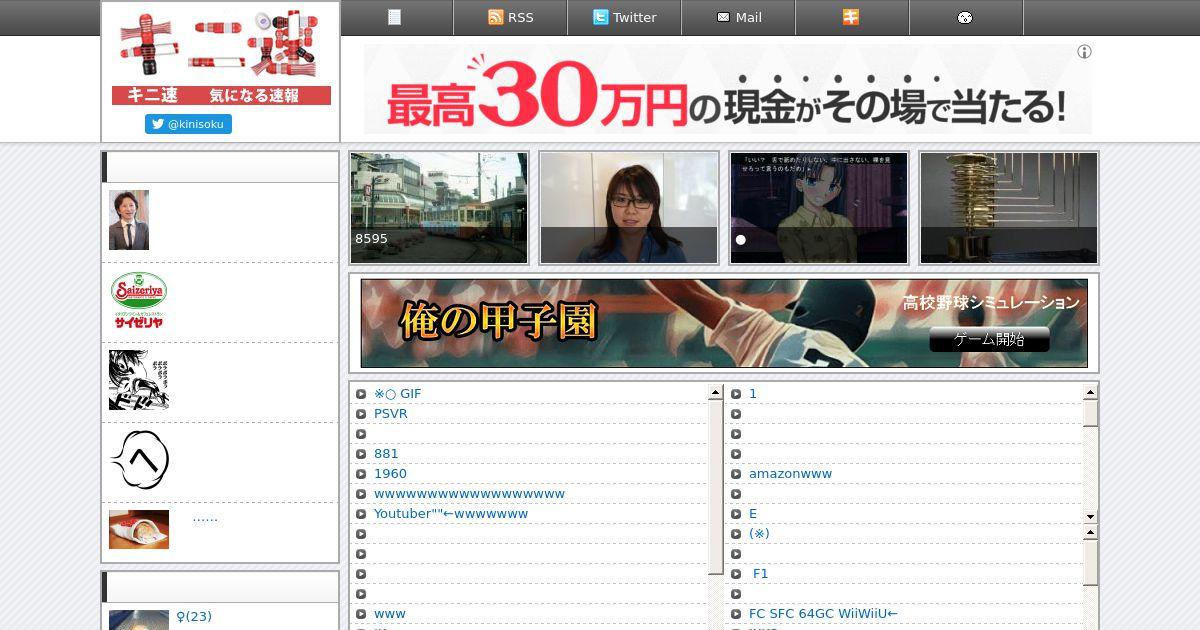Click the white face icon in nav bar

coord(965,17)
